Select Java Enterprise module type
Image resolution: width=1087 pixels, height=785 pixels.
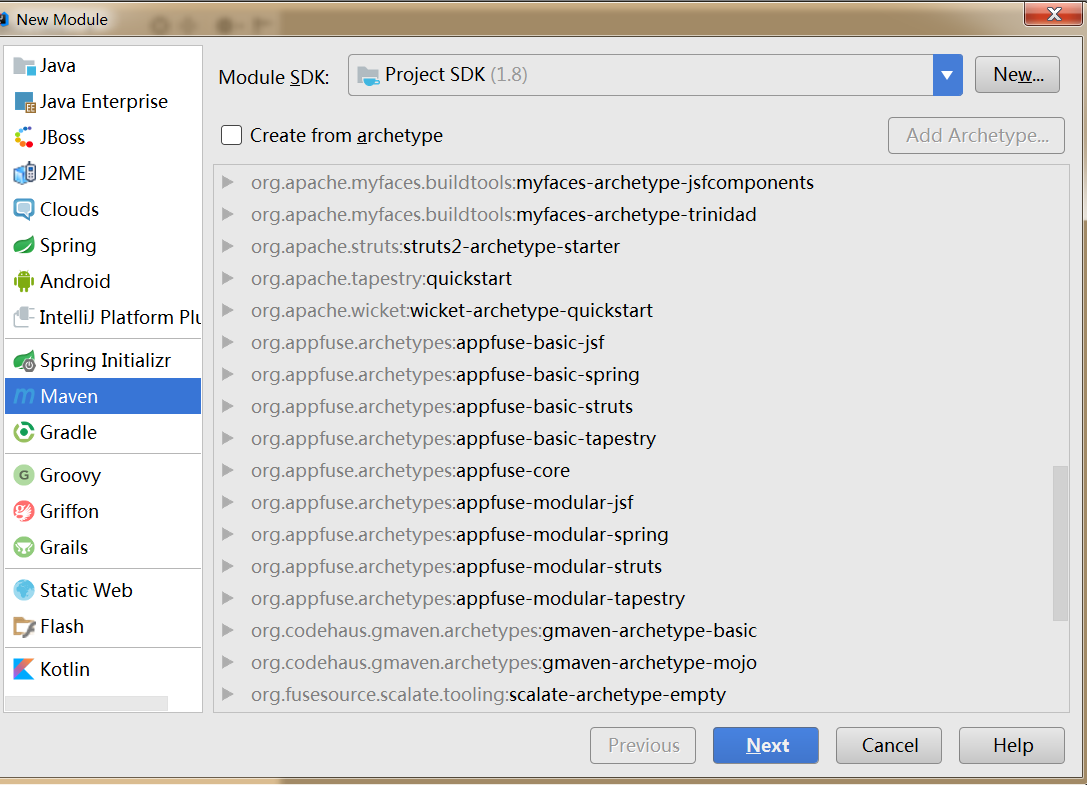tap(103, 102)
